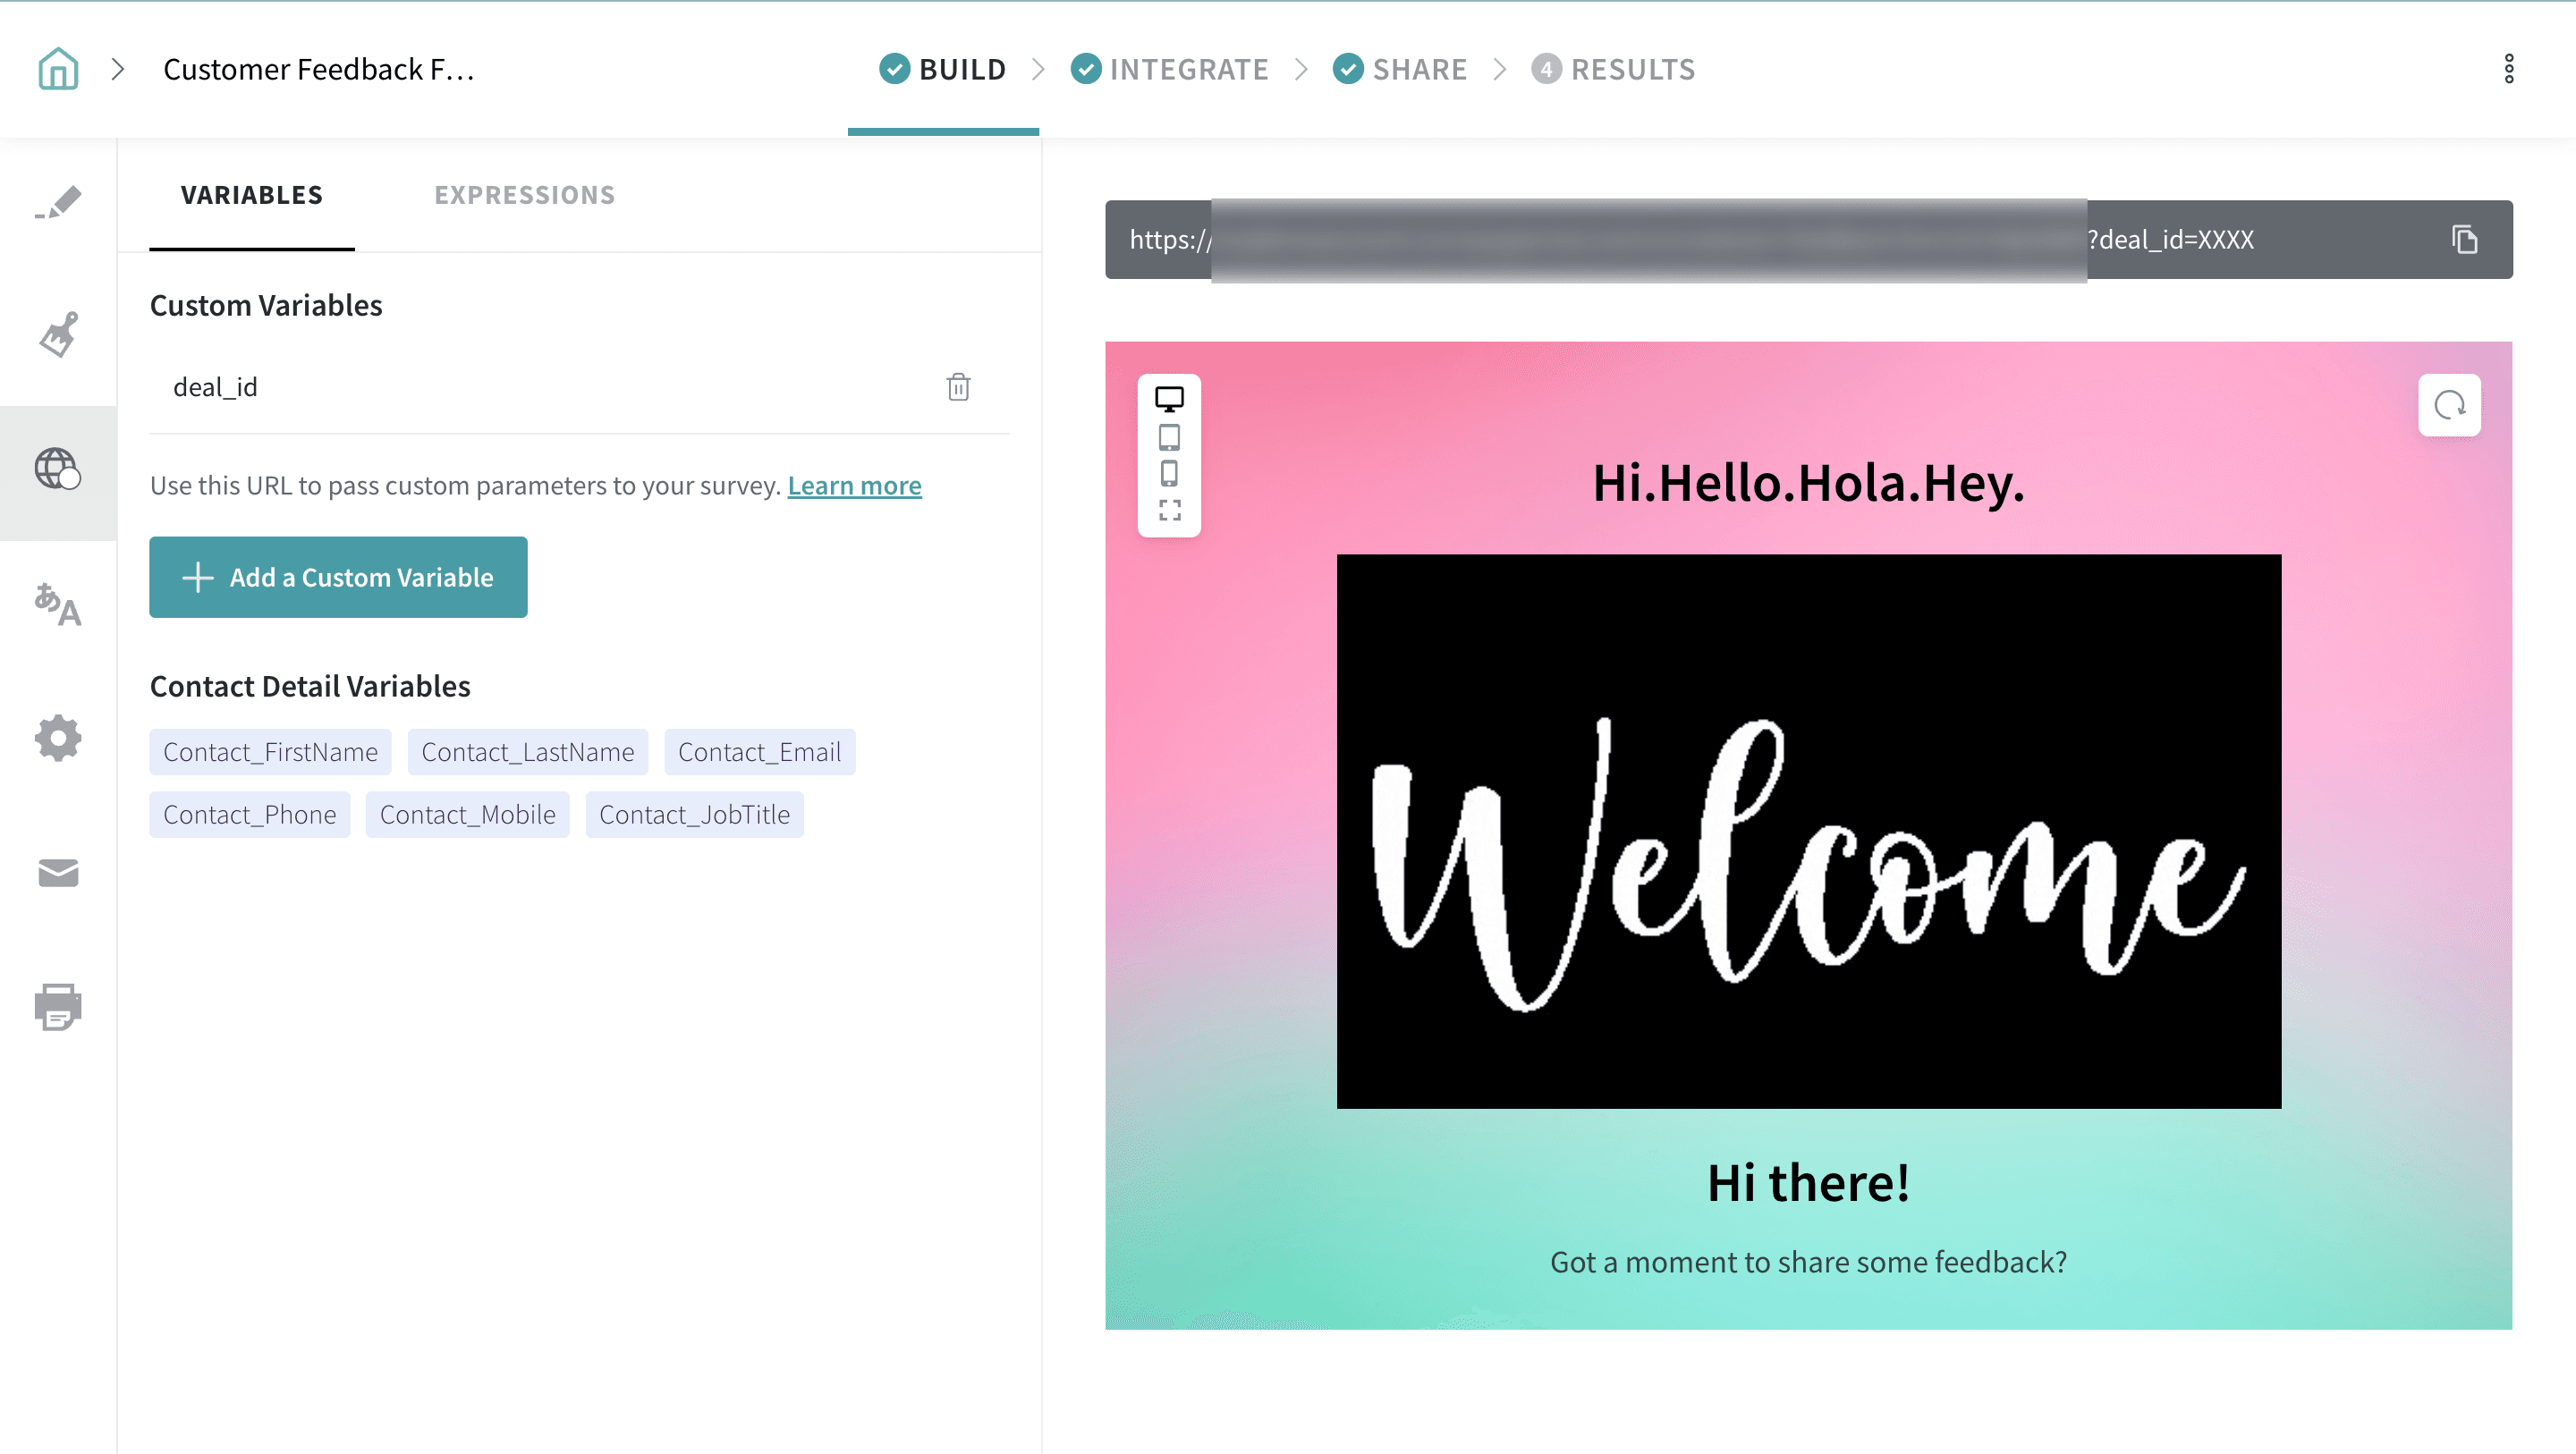
Task: Delete the deal_id variable with trash icon
Action: point(958,387)
